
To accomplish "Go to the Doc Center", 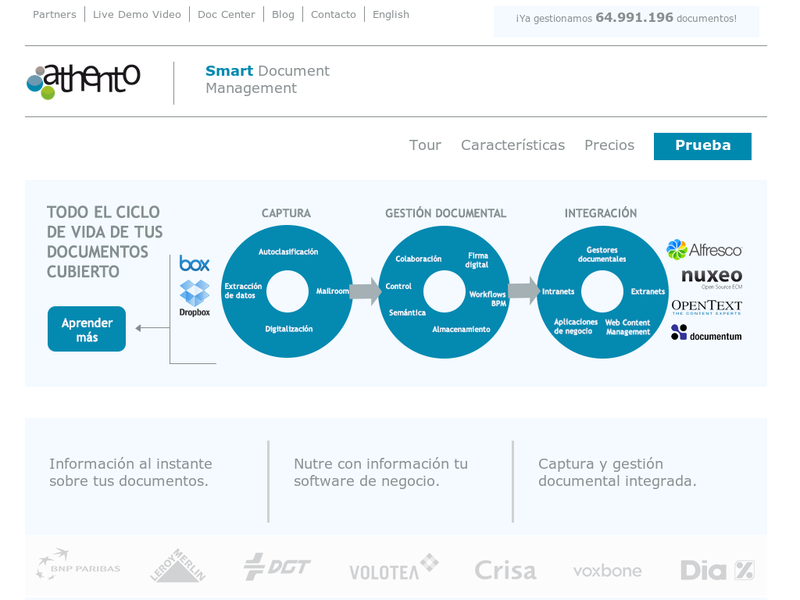I will 226,15.
